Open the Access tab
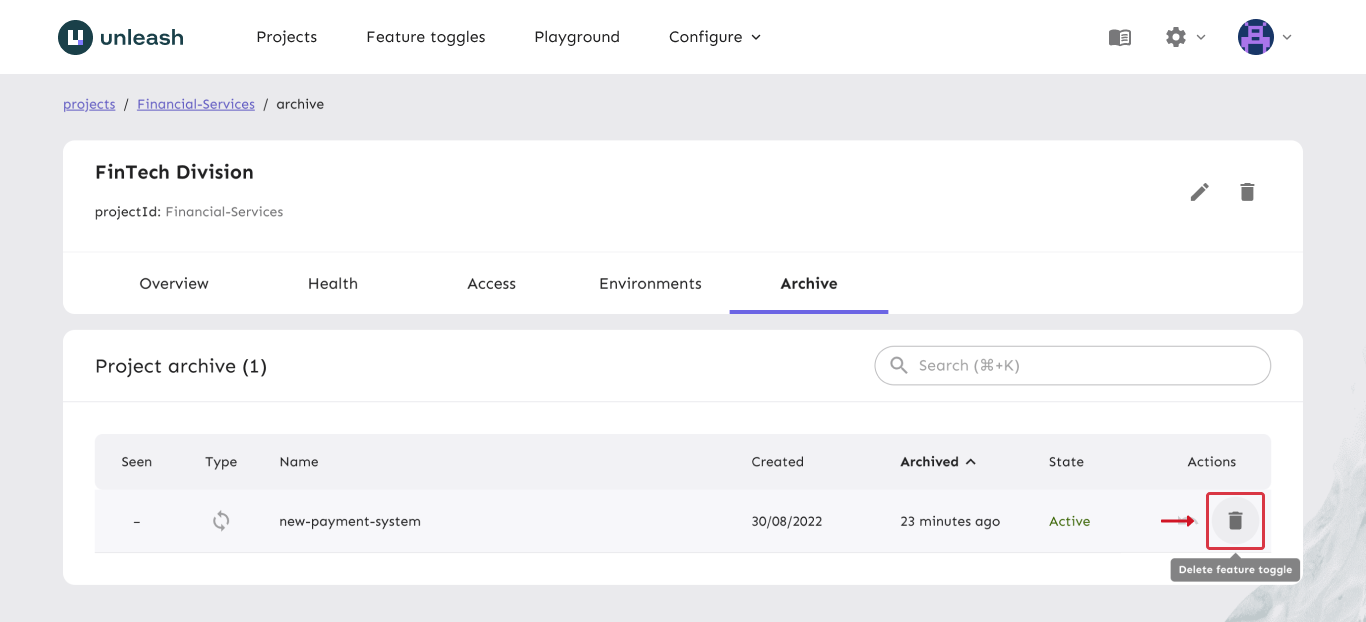The height and width of the screenshot is (622, 1366). [x=491, y=284]
